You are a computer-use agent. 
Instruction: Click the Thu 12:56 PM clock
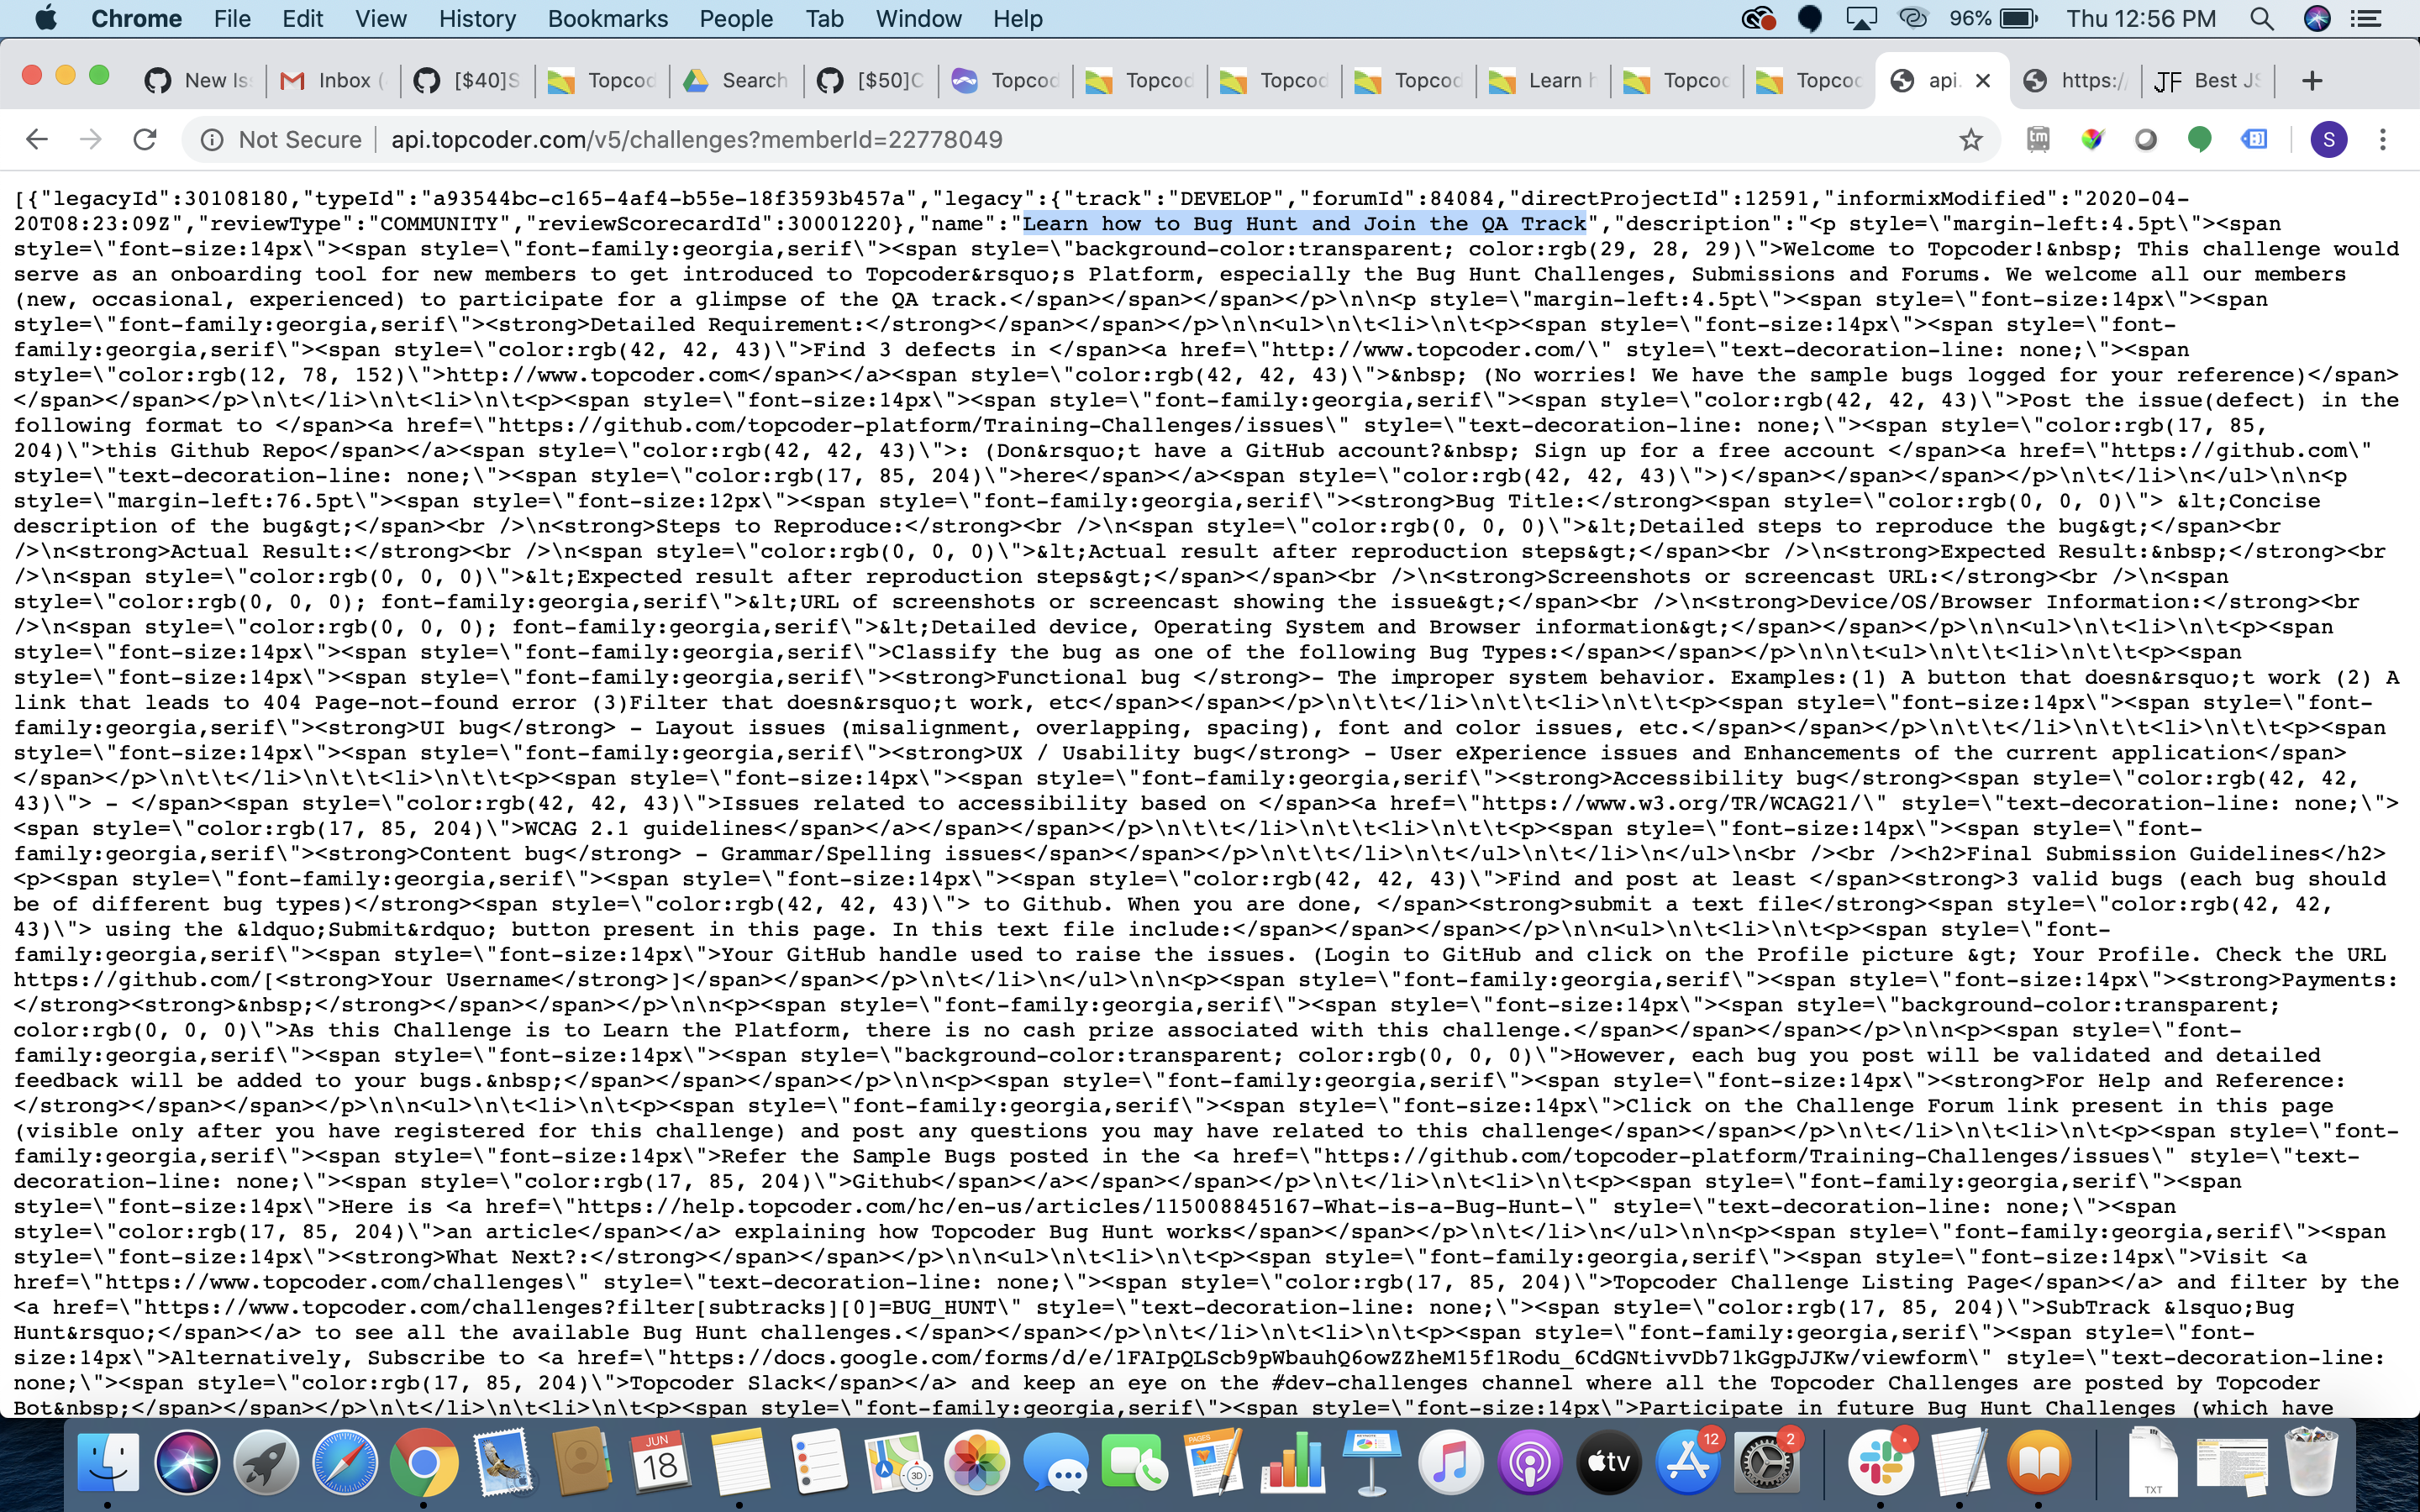(2141, 19)
